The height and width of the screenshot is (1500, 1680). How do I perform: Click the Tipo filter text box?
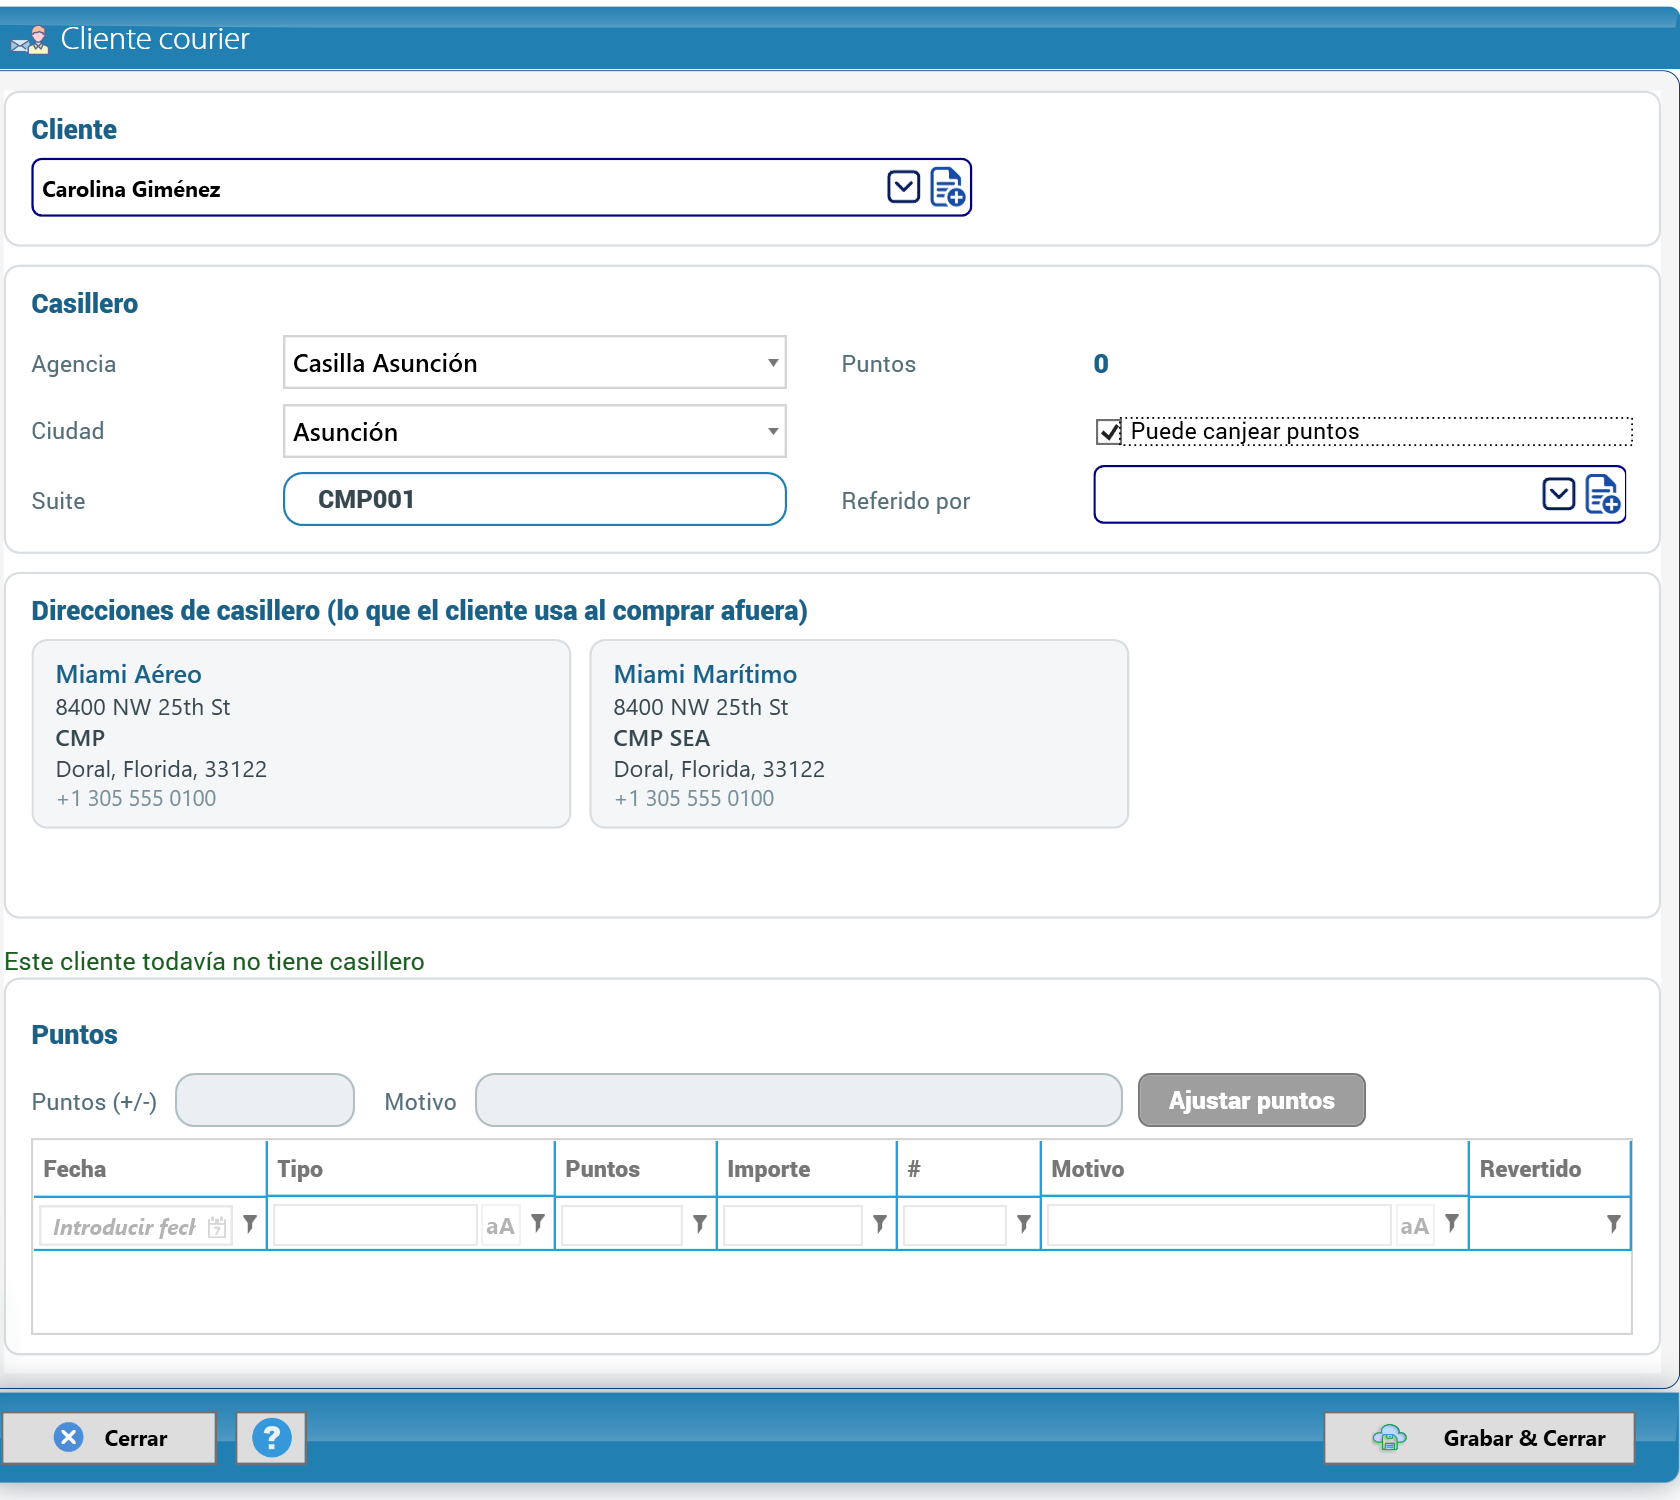point(375,1226)
